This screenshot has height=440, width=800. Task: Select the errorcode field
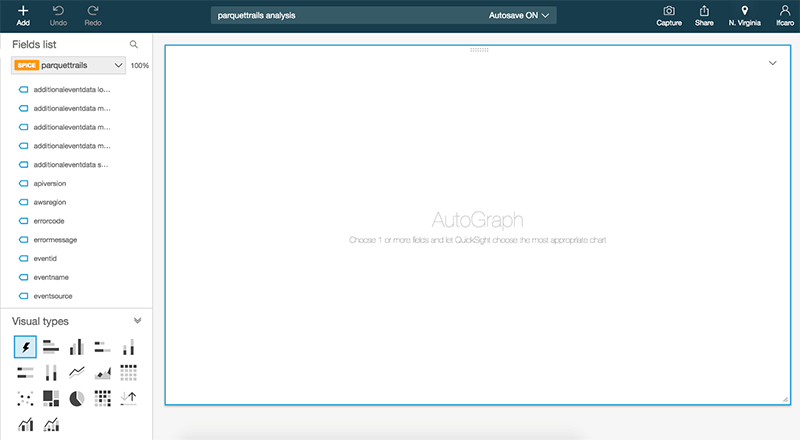49,221
